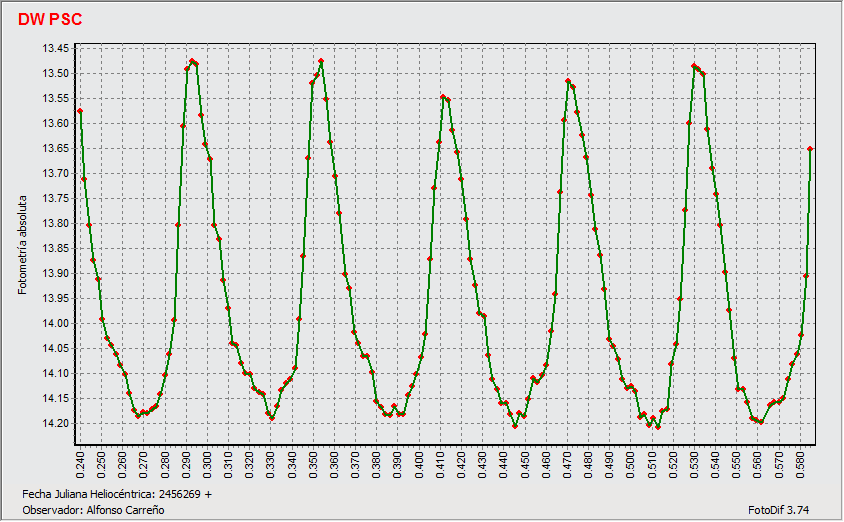The height and width of the screenshot is (522, 844).
Task: Select the 14.20 y-axis tick label
Action: tap(55, 423)
